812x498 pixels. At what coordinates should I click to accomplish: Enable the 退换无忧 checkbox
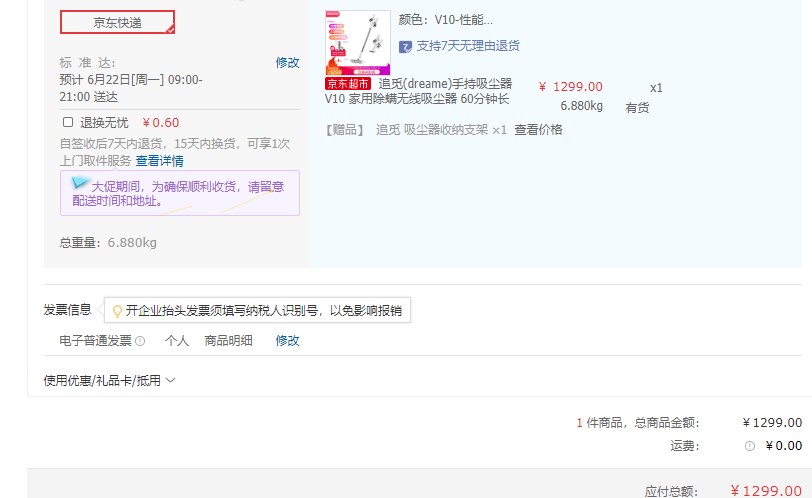pos(68,122)
